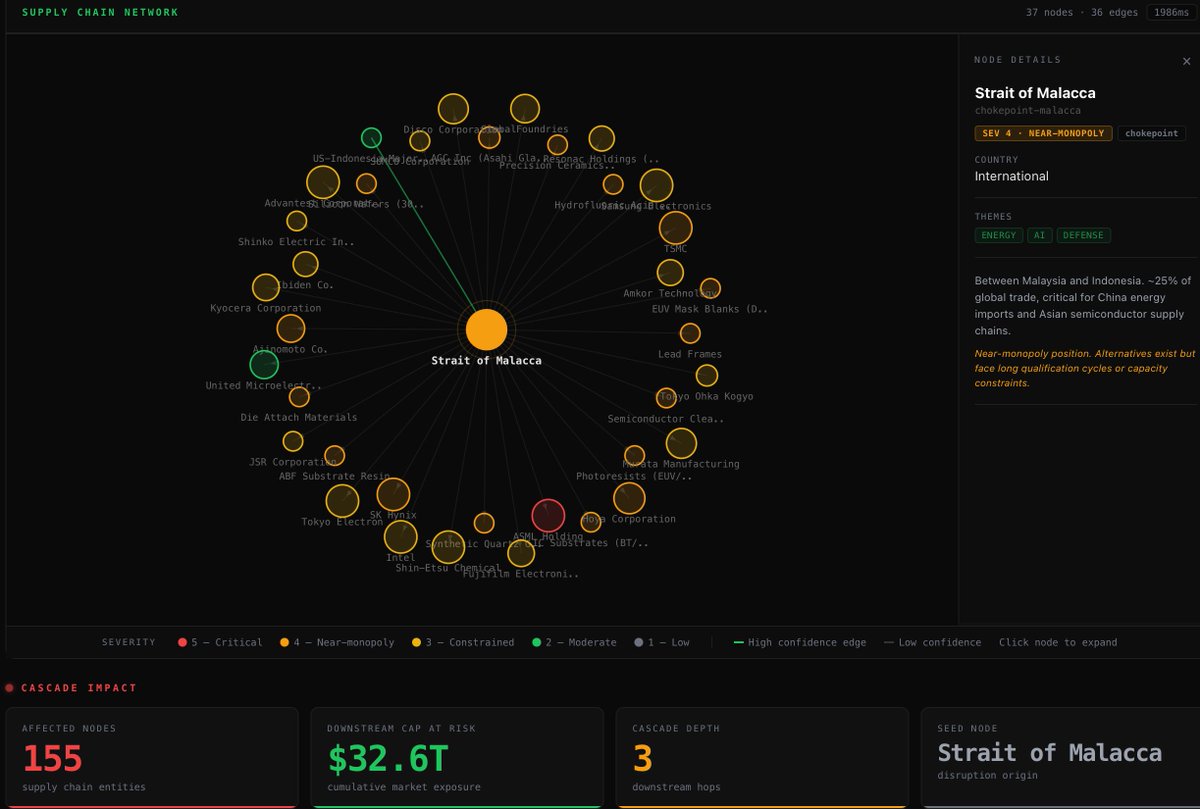
Task: Open the Downstream Cap at Risk $32.6T card
Action: (457, 757)
